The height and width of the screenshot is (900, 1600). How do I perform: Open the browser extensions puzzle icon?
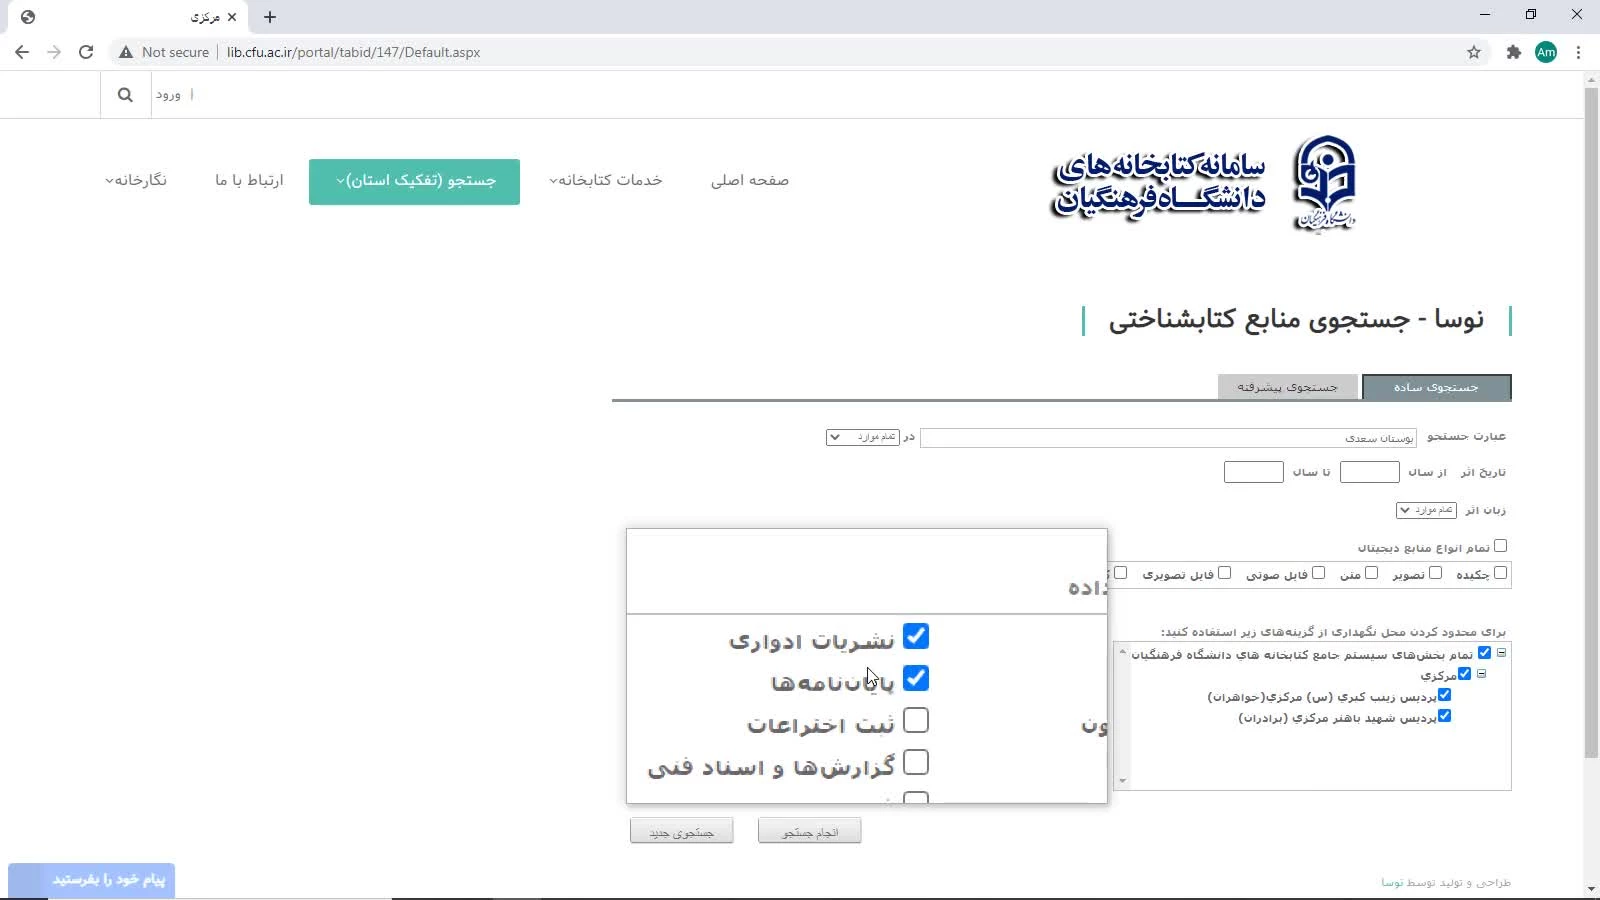tap(1513, 52)
